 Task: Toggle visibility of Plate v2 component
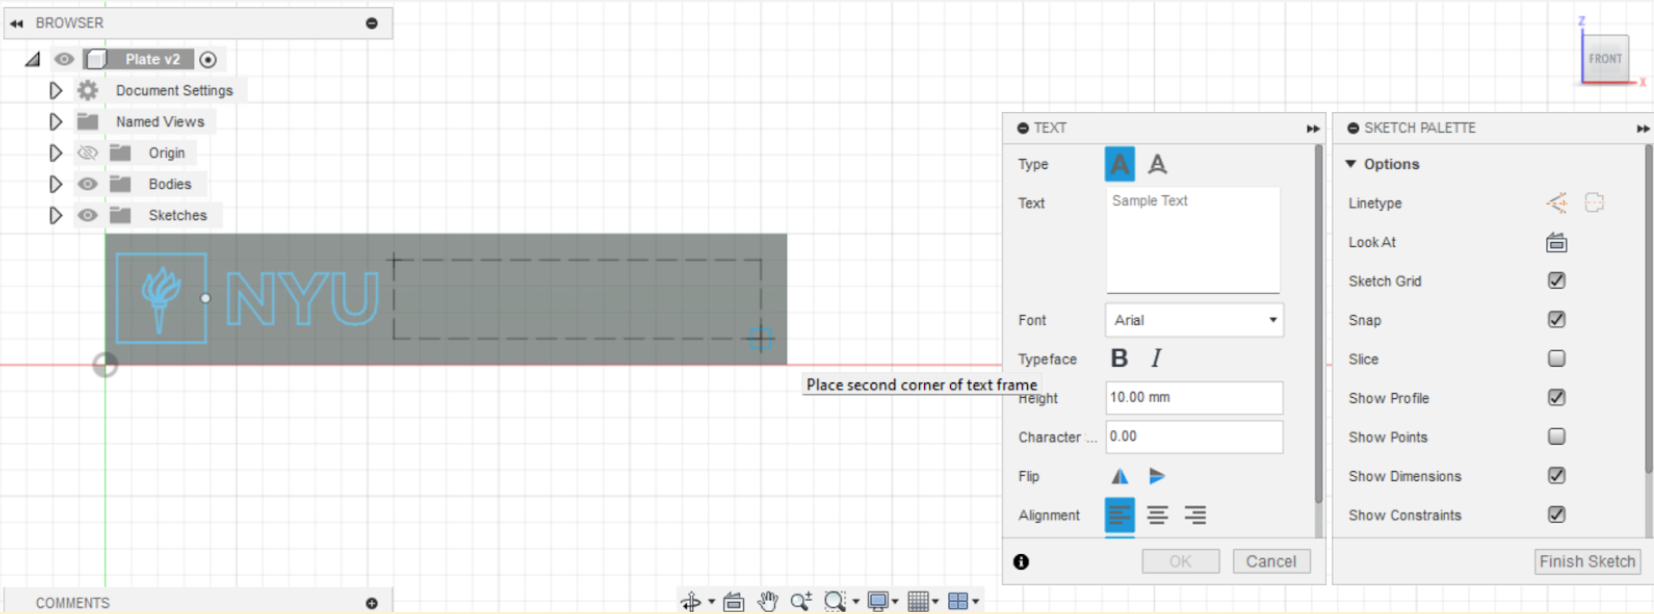click(x=64, y=59)
